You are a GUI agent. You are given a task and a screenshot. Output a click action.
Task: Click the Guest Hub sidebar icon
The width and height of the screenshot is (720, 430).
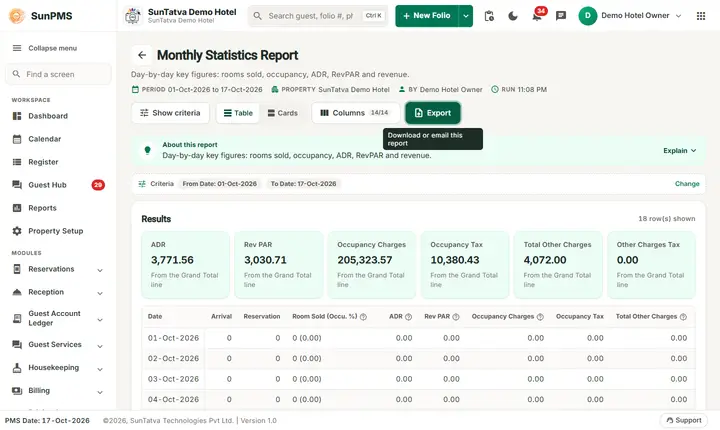[x=17, y=185]
